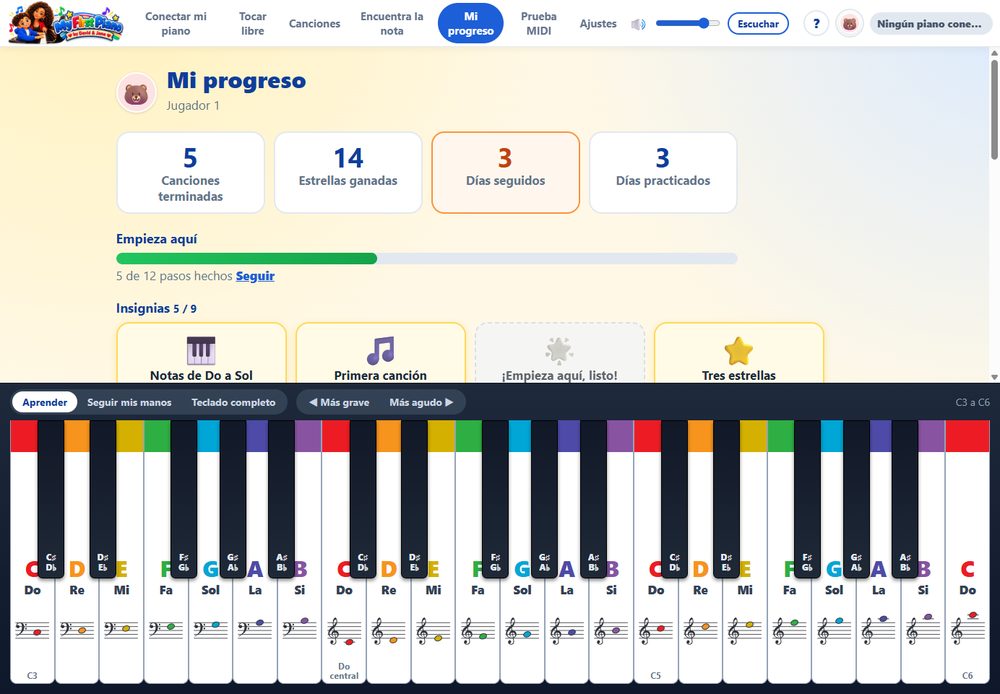This screenshot has width=1000, height=694.
Task: Open Ajustes settings
Action: coord(598,24)
